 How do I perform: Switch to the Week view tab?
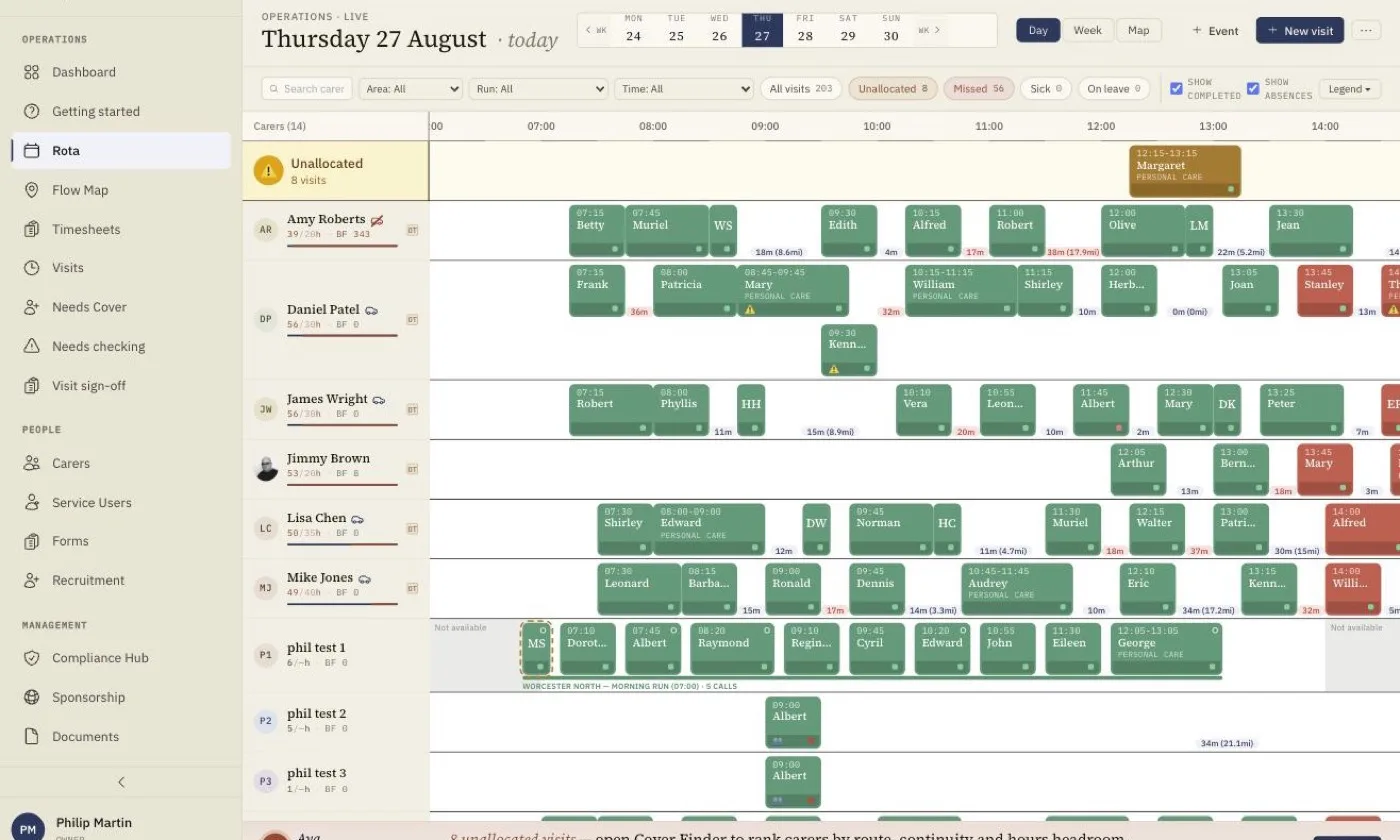[1088, 30]
